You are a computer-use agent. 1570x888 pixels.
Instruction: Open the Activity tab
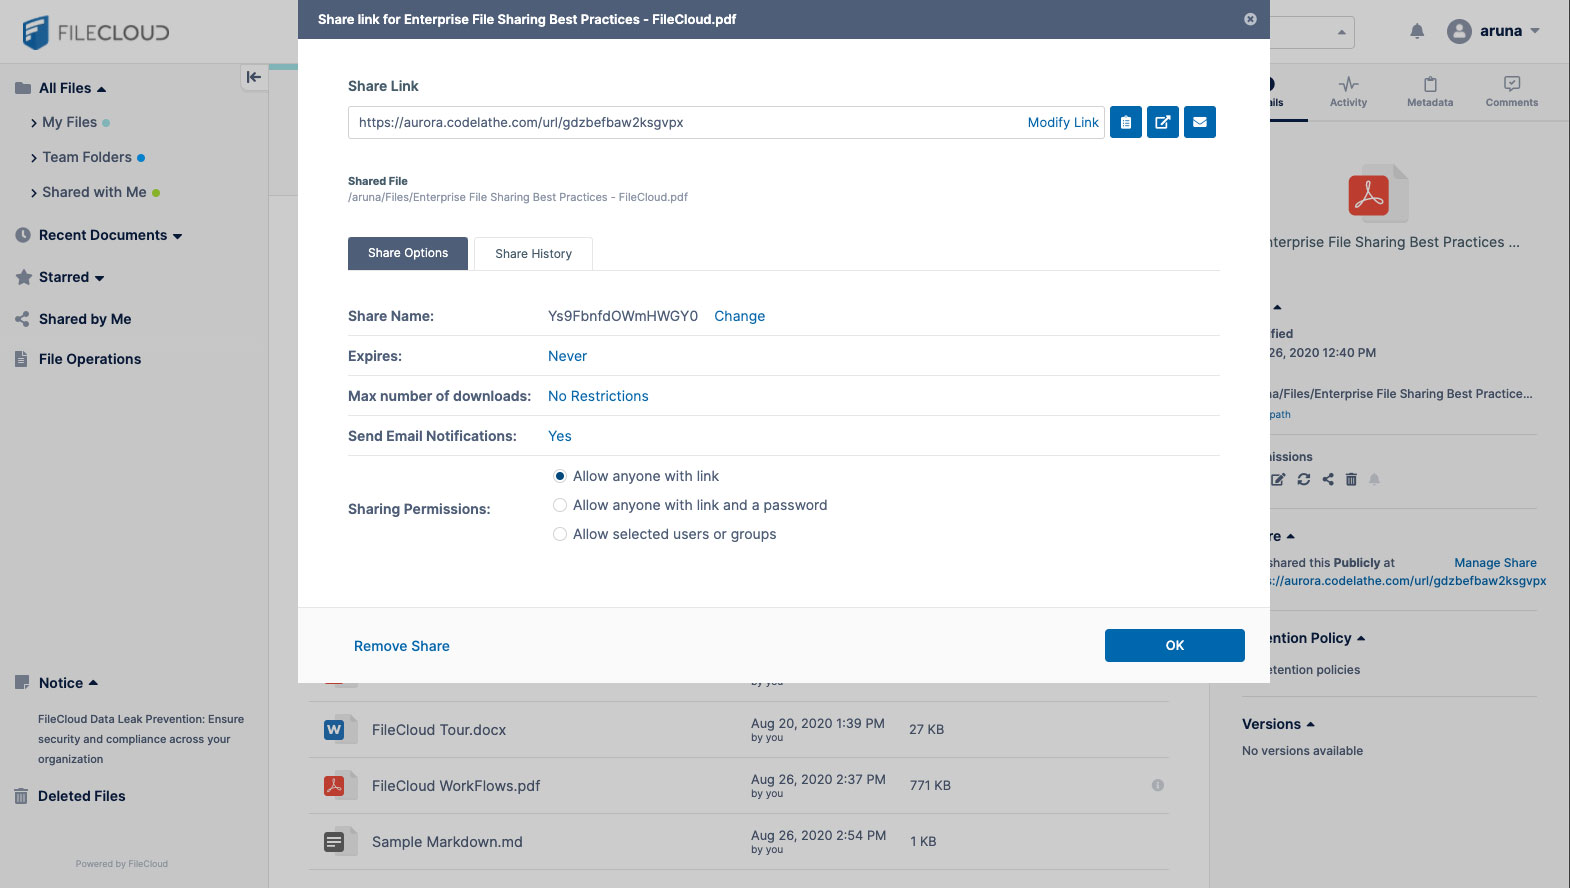[x=1348, y=92]
